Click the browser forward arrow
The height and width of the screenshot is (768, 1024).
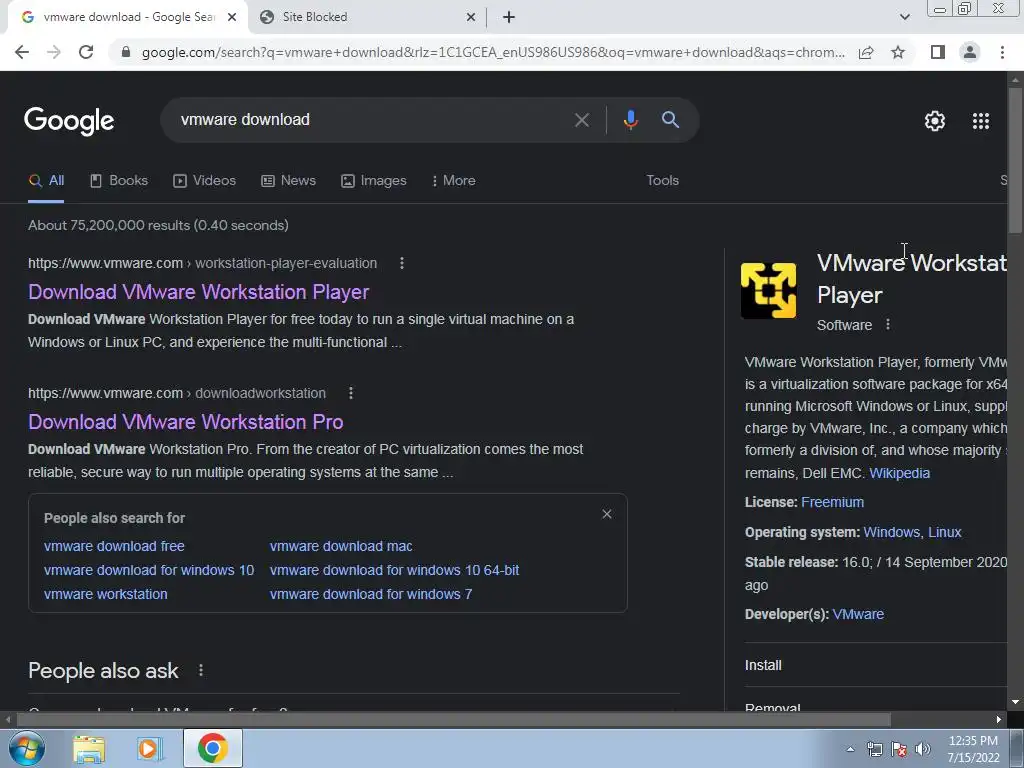point(54,52)
